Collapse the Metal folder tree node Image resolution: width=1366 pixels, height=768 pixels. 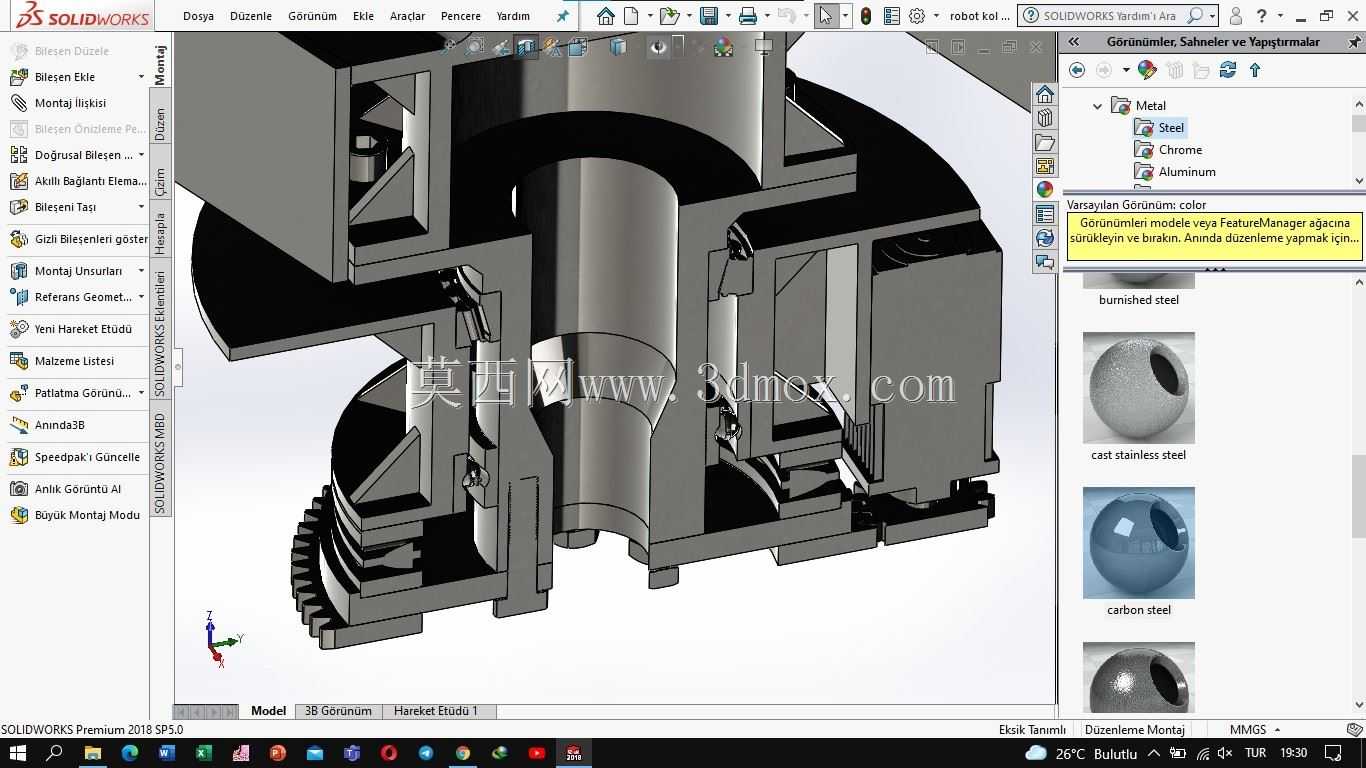pos(1097,106)
